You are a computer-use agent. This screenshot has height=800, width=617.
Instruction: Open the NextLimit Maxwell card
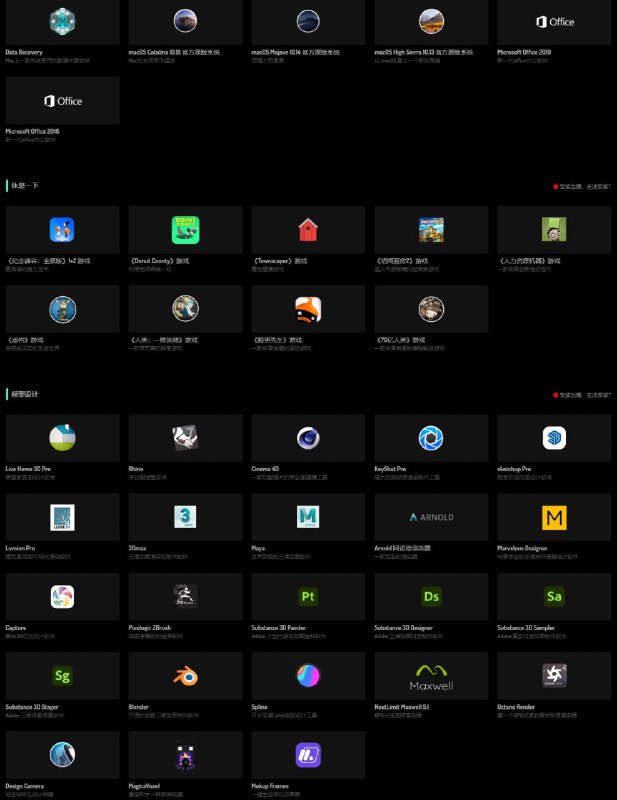point(431,676)
